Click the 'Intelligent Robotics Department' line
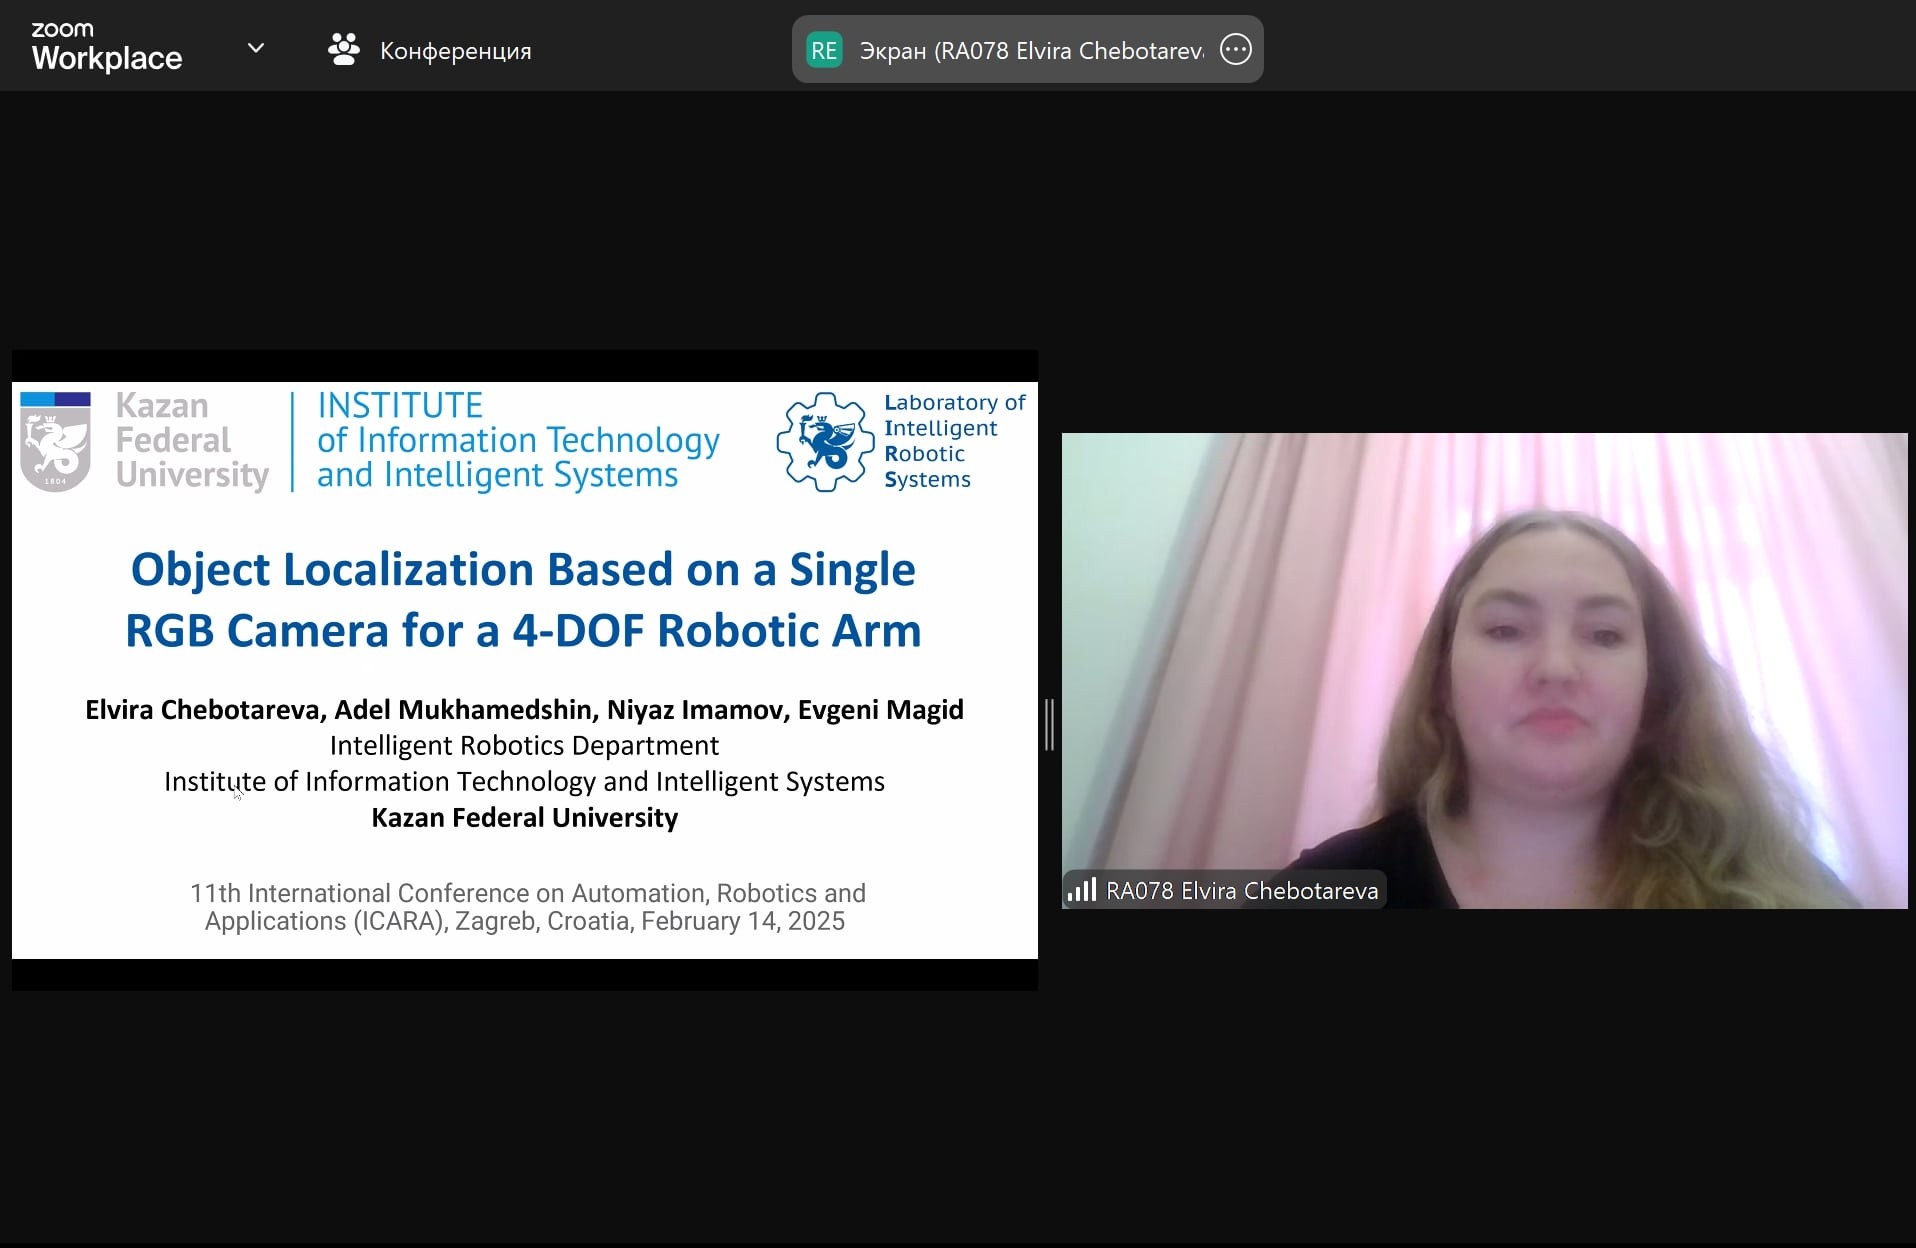The width and height of the screenshot is (1916, 1248). tap(524, 746)
